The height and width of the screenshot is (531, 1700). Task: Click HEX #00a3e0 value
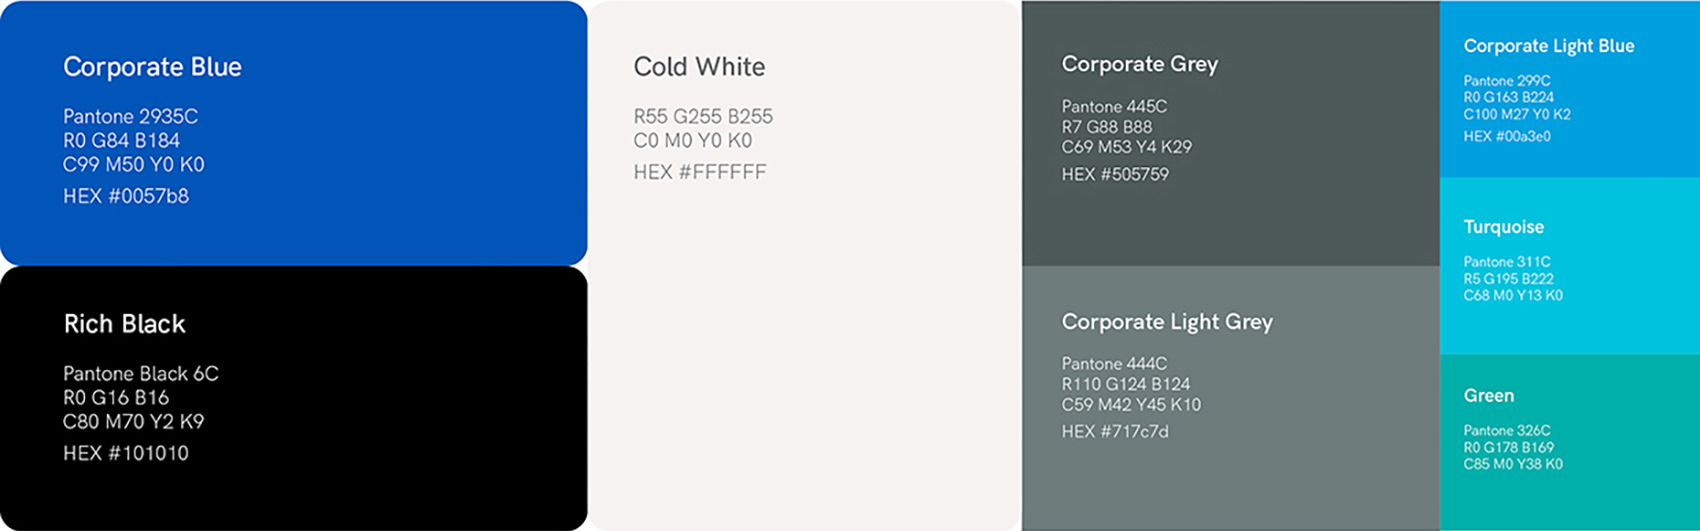1507,136
